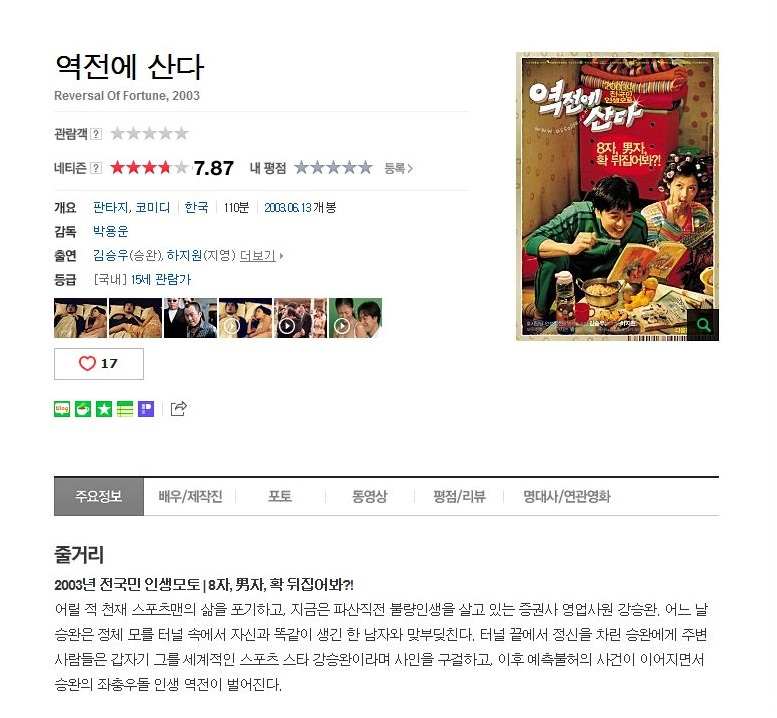Open director link 박용운
777x718 pixels.
[111, 231]
